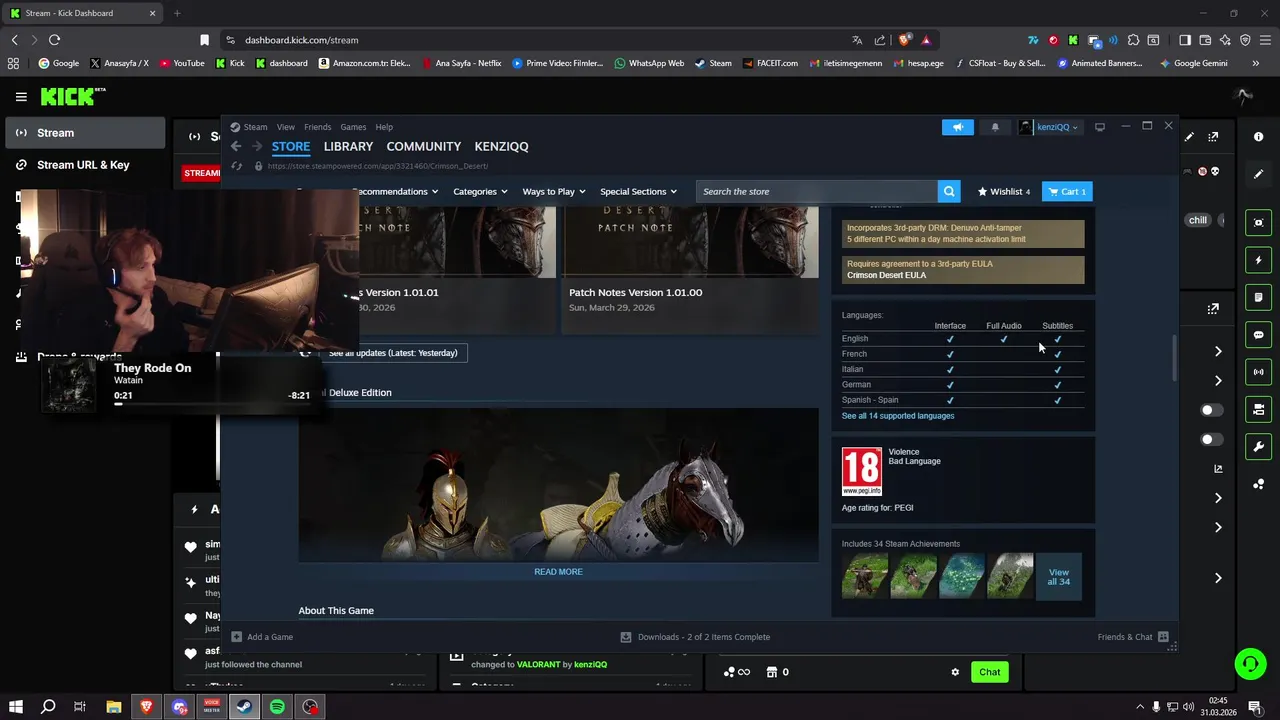This screenshot has width=1280, height=720.
Task: Open Kick chat settings gear
Action: pyautogui.click(x=955, y=672)
